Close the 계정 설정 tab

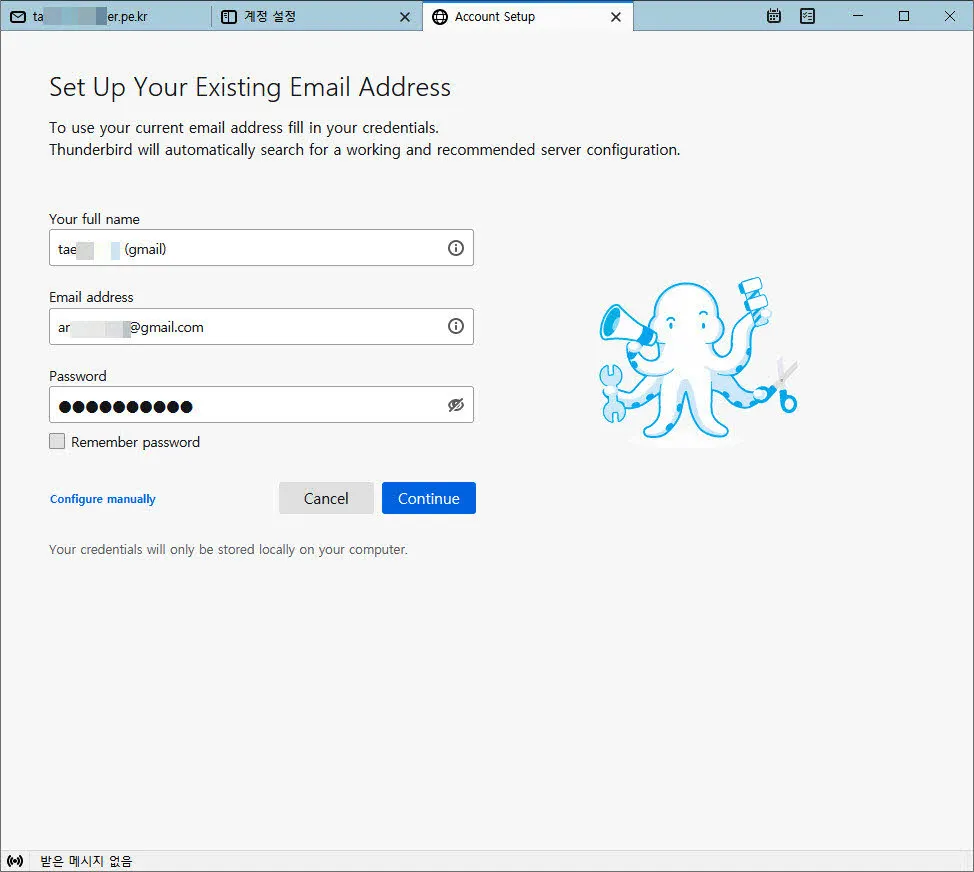(405, 17)
